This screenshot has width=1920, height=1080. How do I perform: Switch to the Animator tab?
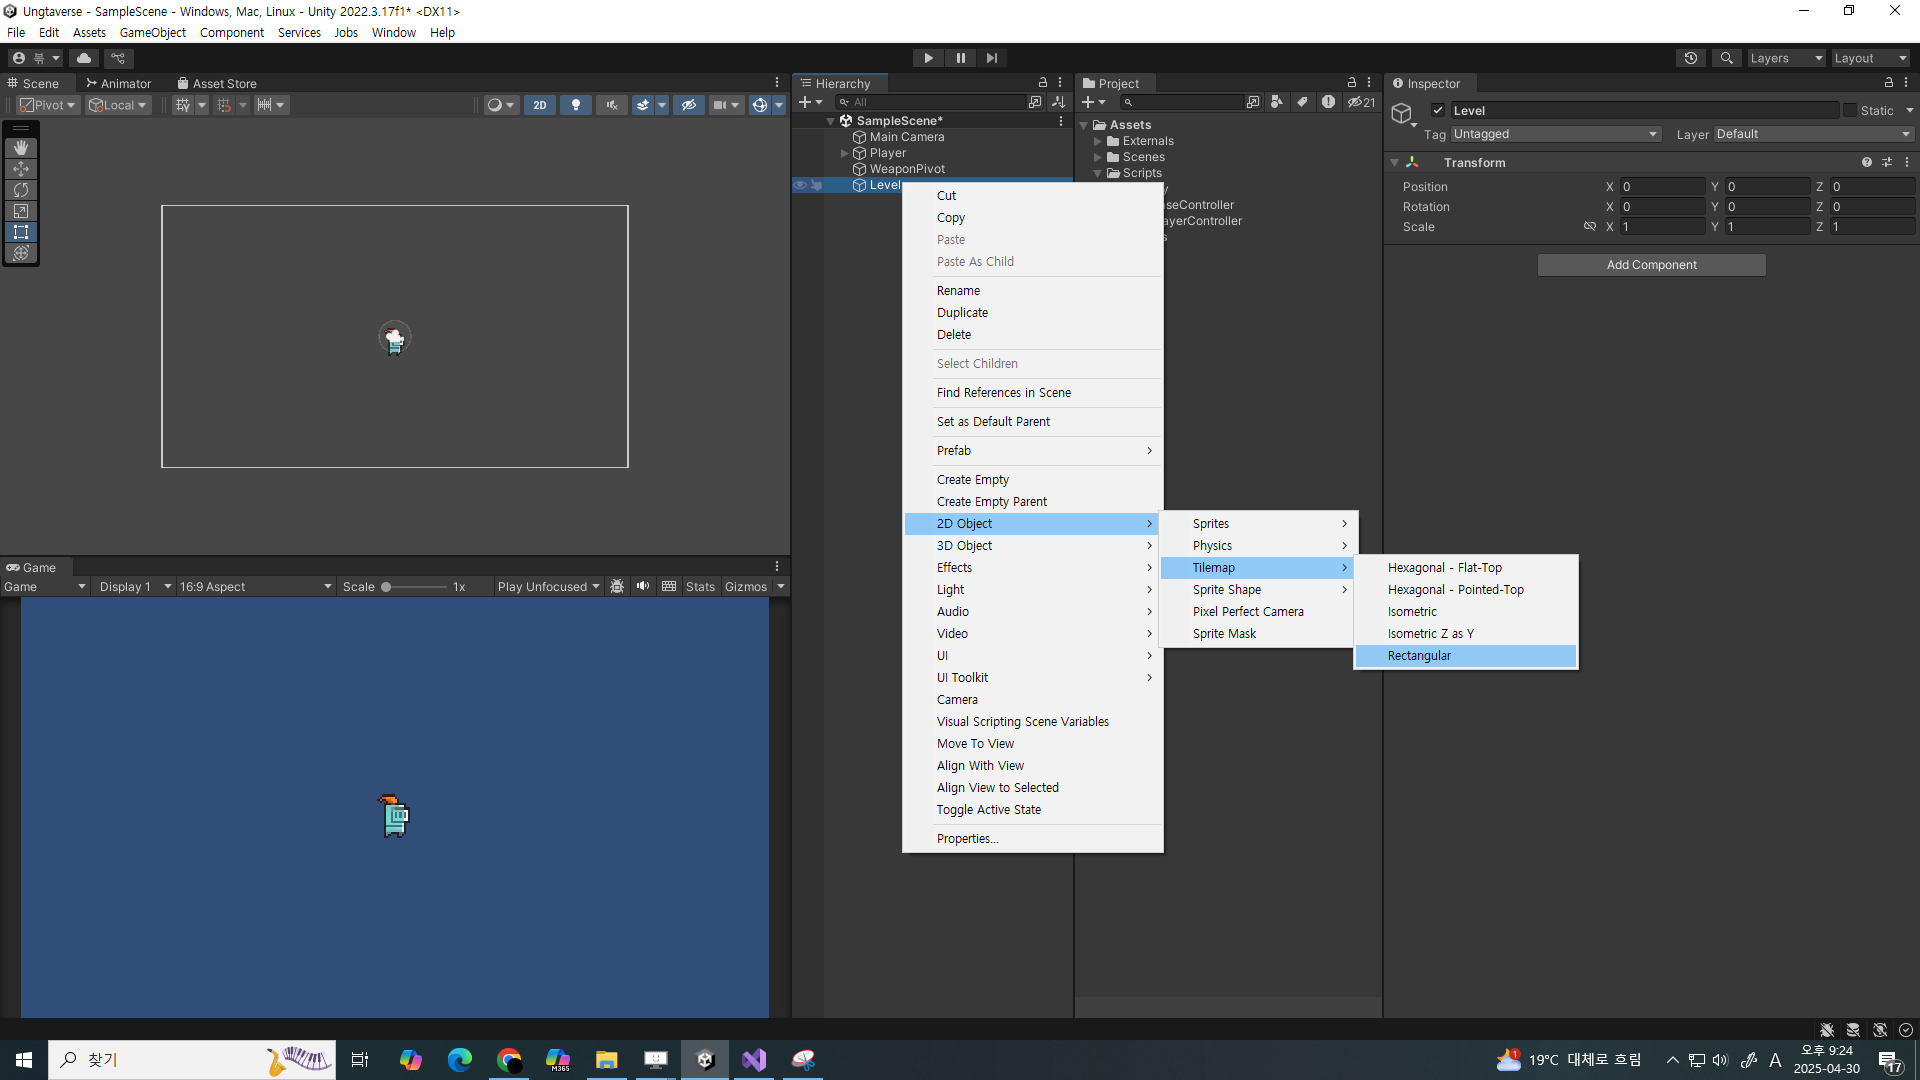pos(118,84)
